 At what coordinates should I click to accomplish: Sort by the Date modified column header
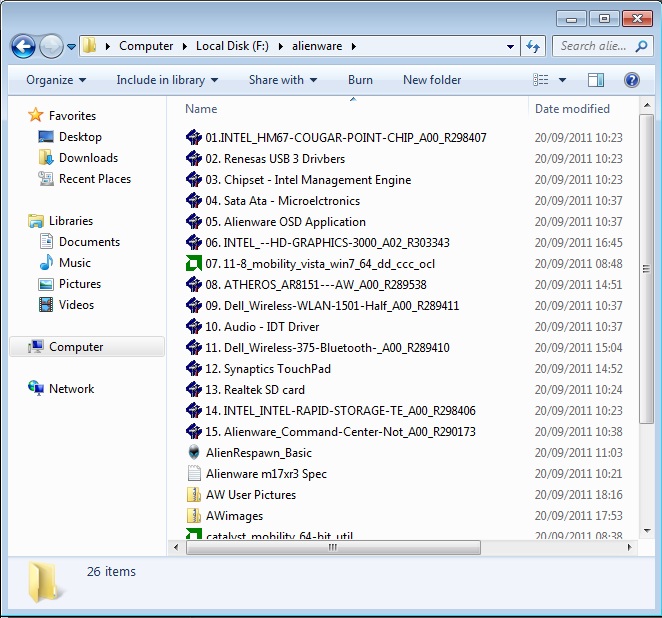point(572,109)
